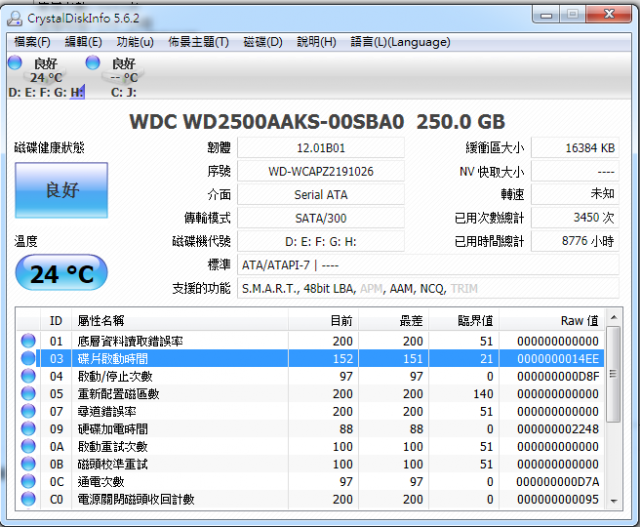Open the 編輯(E) menu

pyautogui.click(x=83, y=42)
